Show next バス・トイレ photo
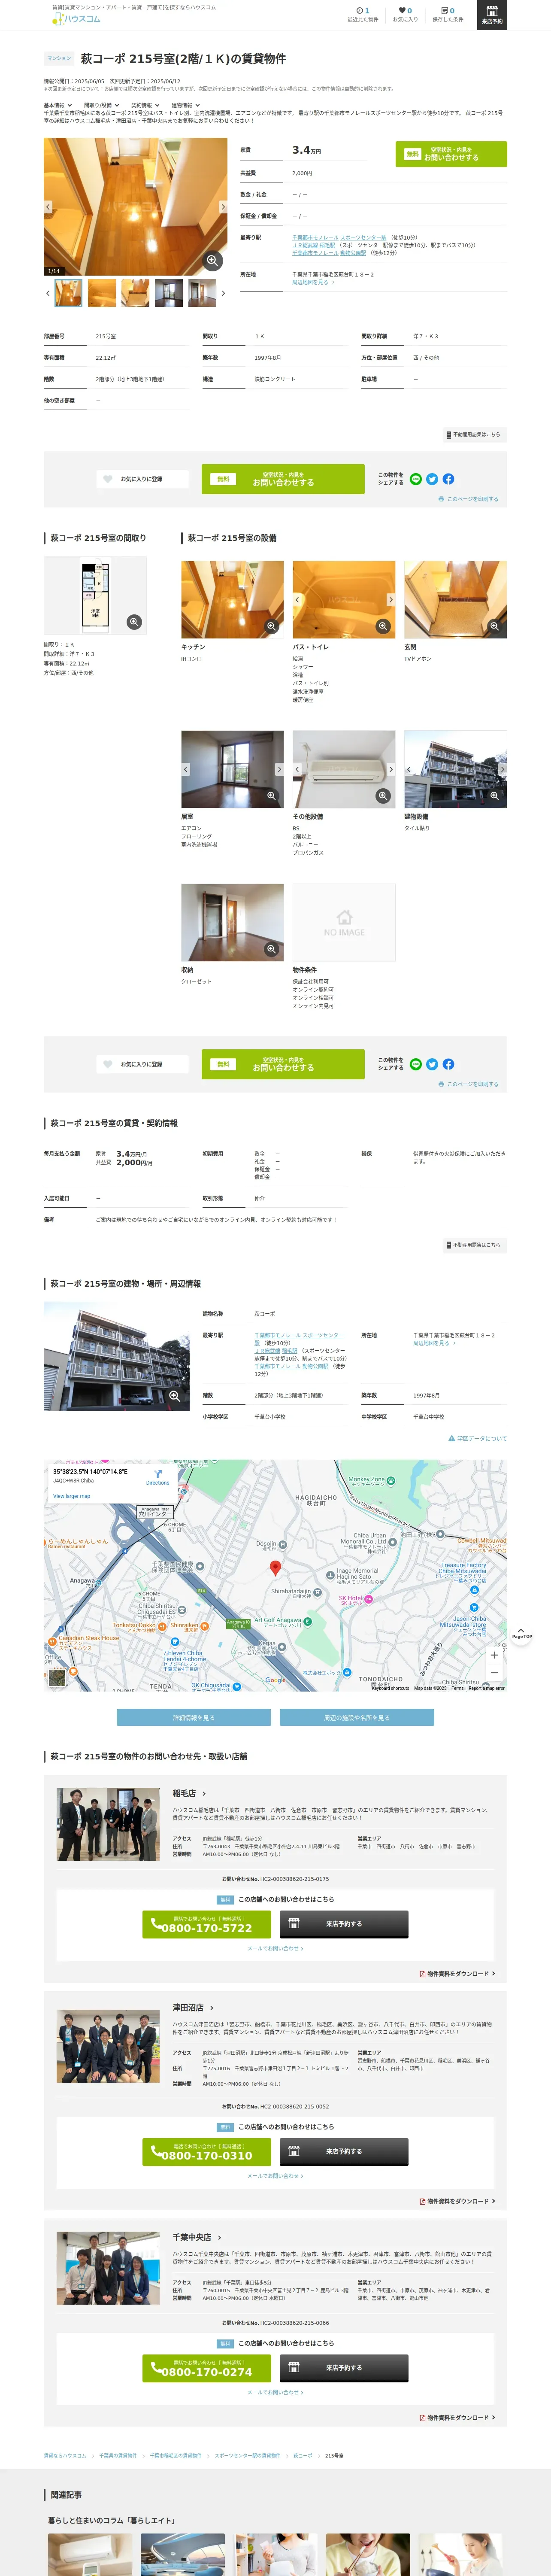Viewport: 551px width, 2576px height. click(x=391, y=600)
